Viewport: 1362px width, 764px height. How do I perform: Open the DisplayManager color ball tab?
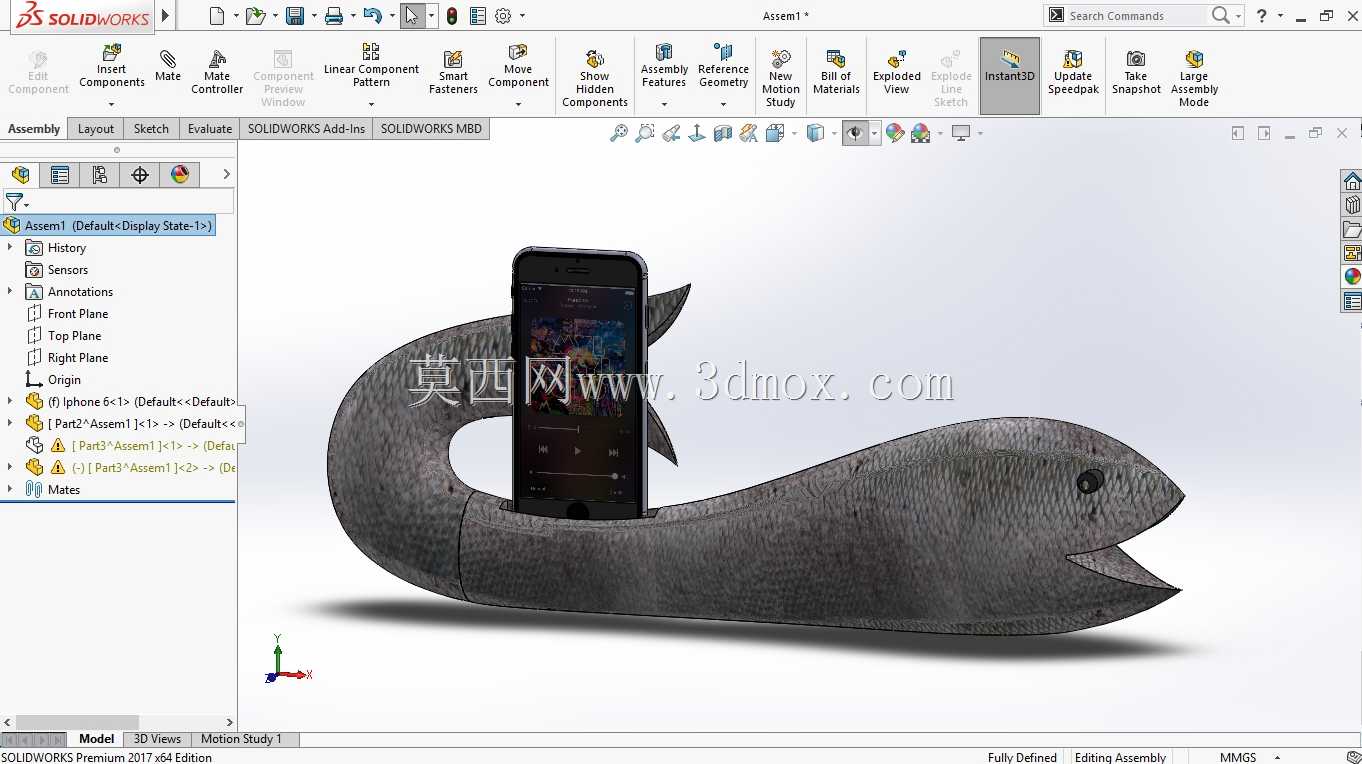[x=180, y=175]
